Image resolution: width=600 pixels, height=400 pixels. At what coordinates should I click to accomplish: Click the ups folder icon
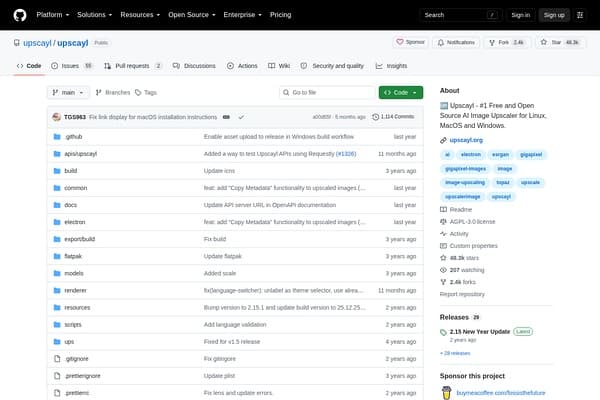57,342
